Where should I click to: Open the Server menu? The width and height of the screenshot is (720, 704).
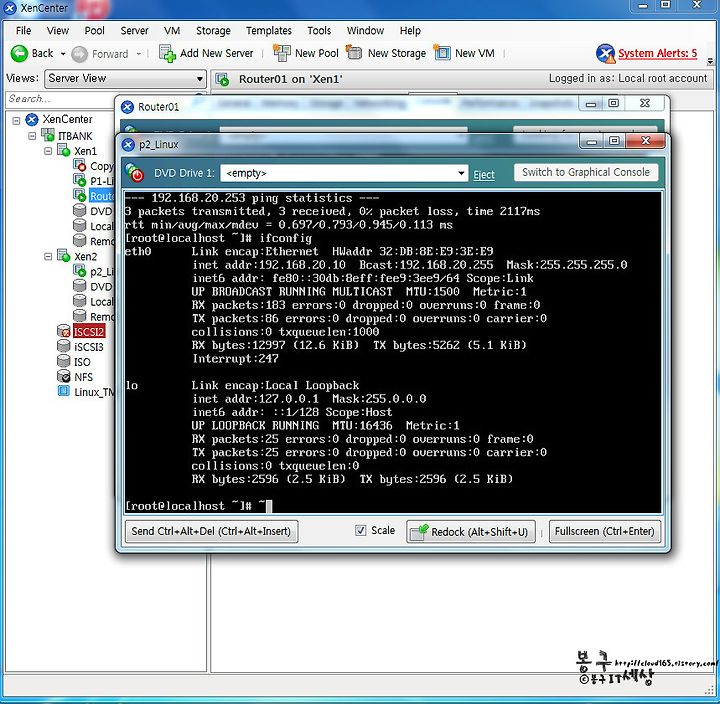coord(135,31)
